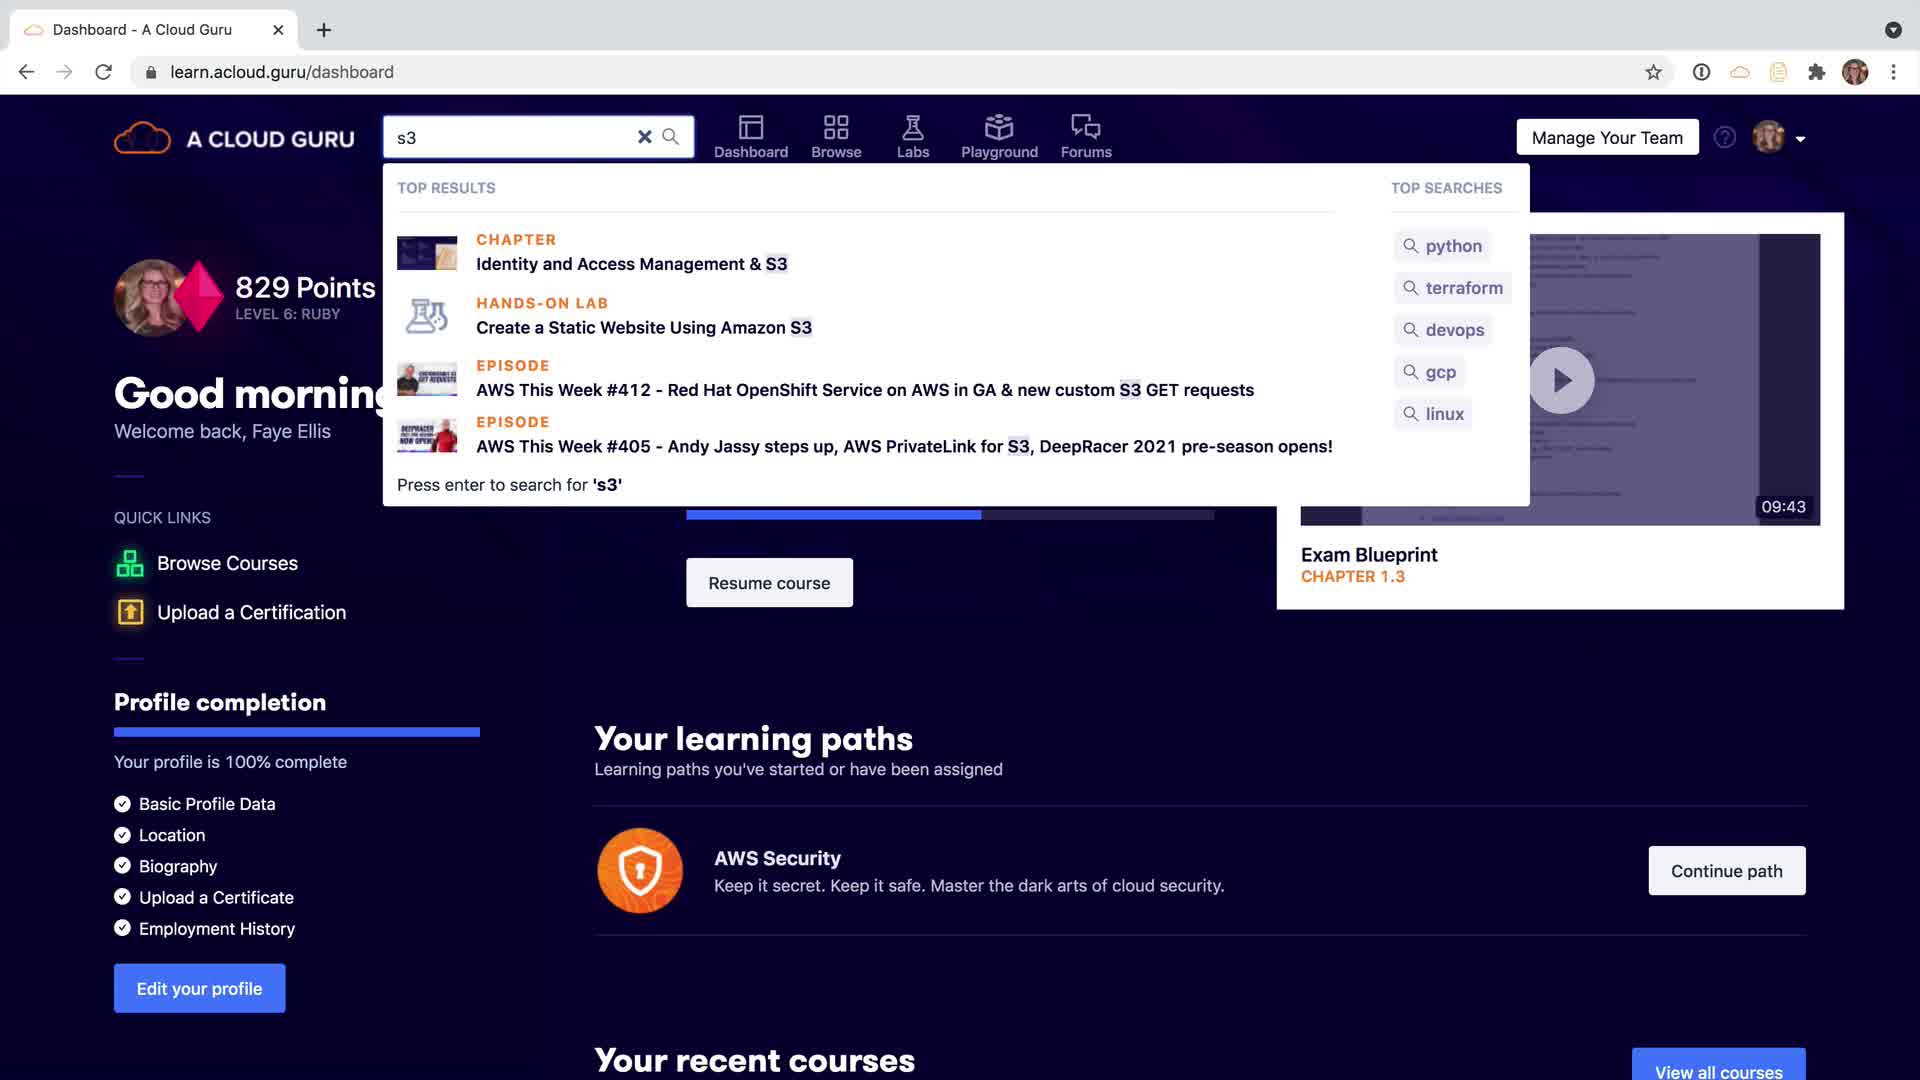Click the Resume course button

[x=769, y=583]
